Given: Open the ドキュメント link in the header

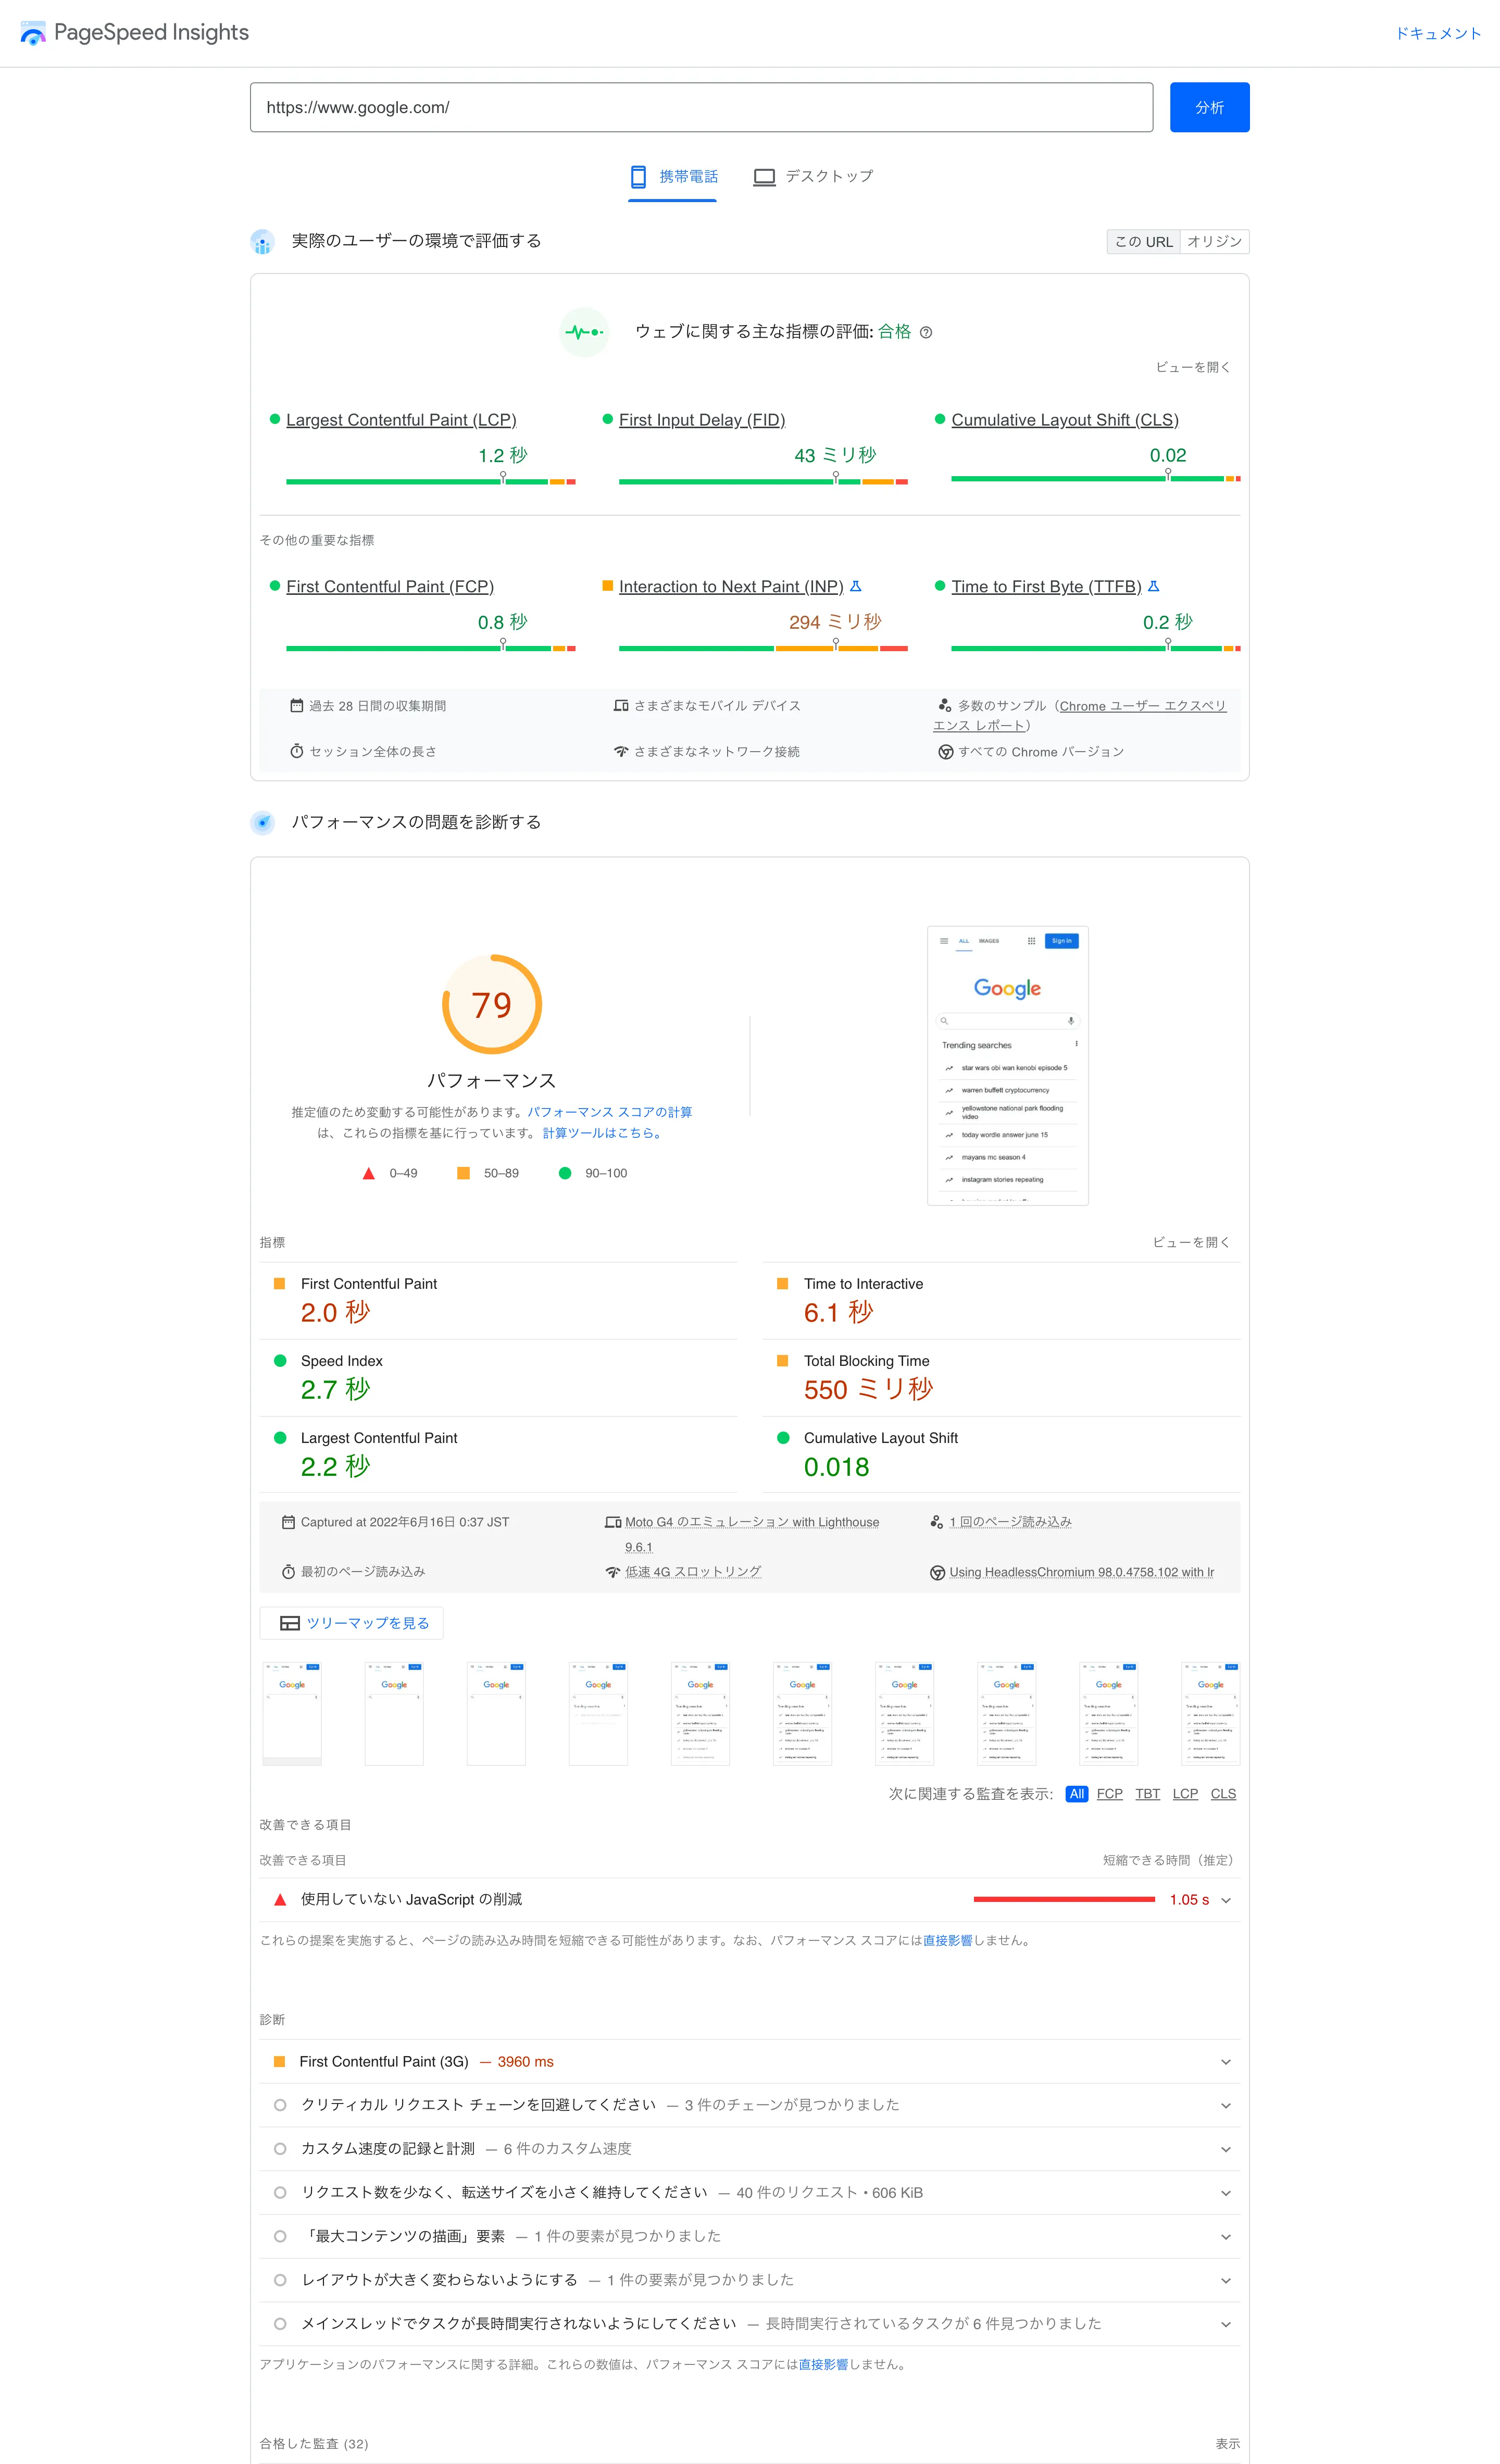Looking at the screenshot, I should 1438,33.
